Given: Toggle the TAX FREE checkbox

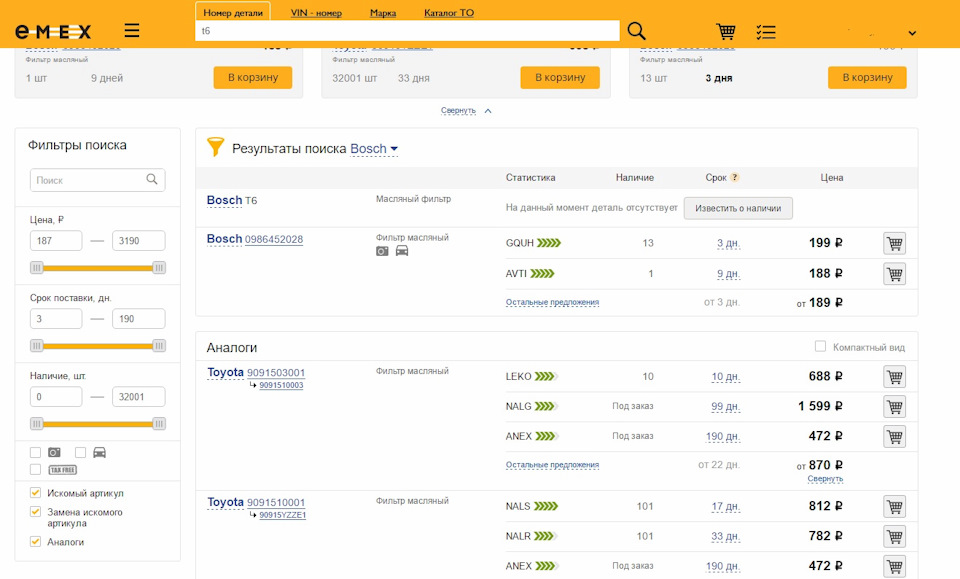Looking at the screenshot, I should click(x=36, y=469).
